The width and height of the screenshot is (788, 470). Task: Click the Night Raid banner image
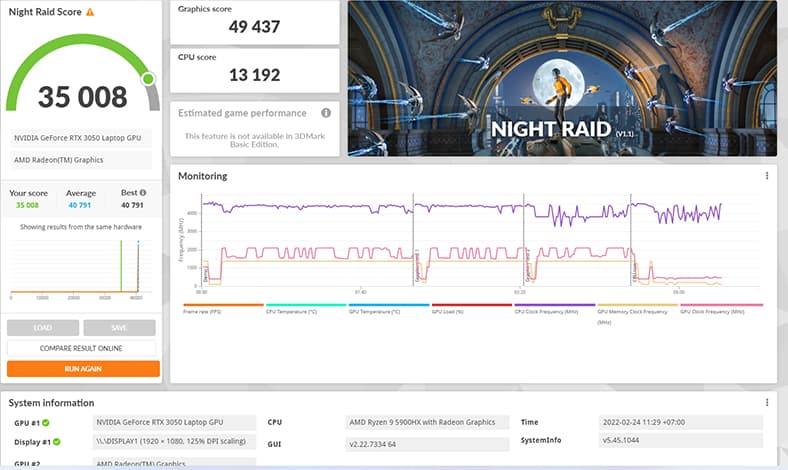coord(562,78)
